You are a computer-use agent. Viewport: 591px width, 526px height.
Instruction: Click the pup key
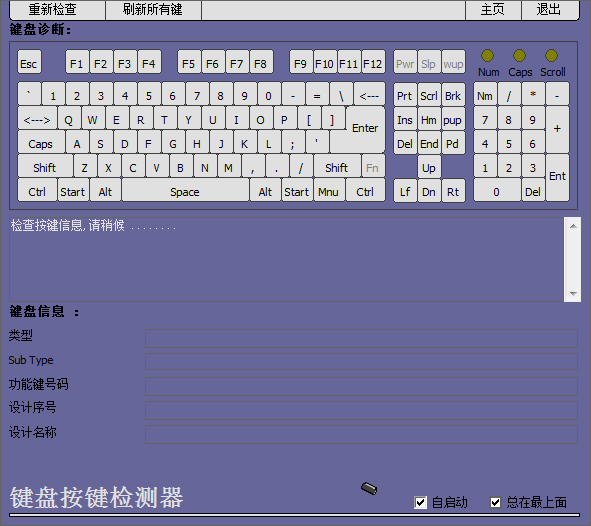click(x=453, y=118)
